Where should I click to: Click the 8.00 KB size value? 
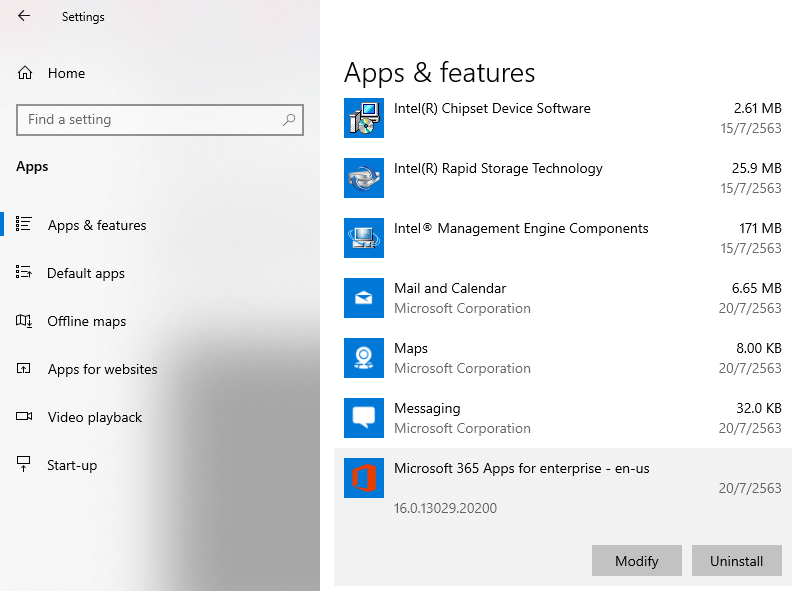pyautogui.click(x=759, y=348)
